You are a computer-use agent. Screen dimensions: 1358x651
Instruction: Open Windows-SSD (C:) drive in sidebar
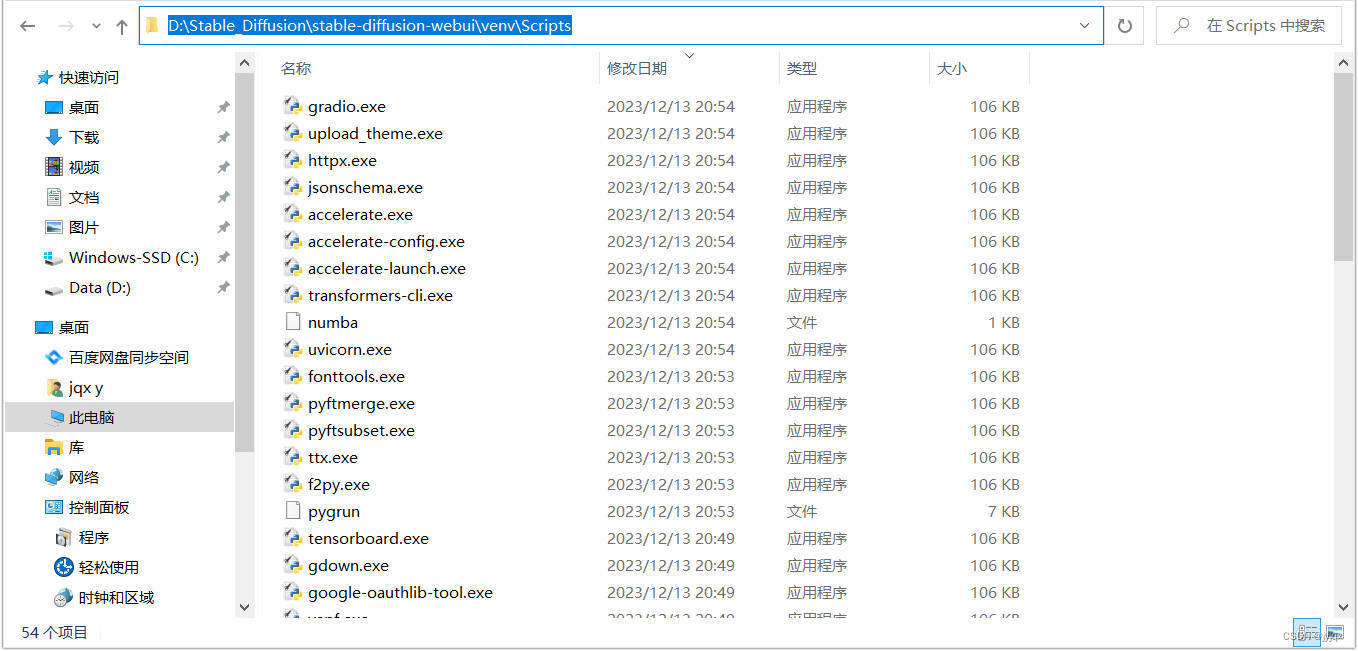(x=121, y=257)
